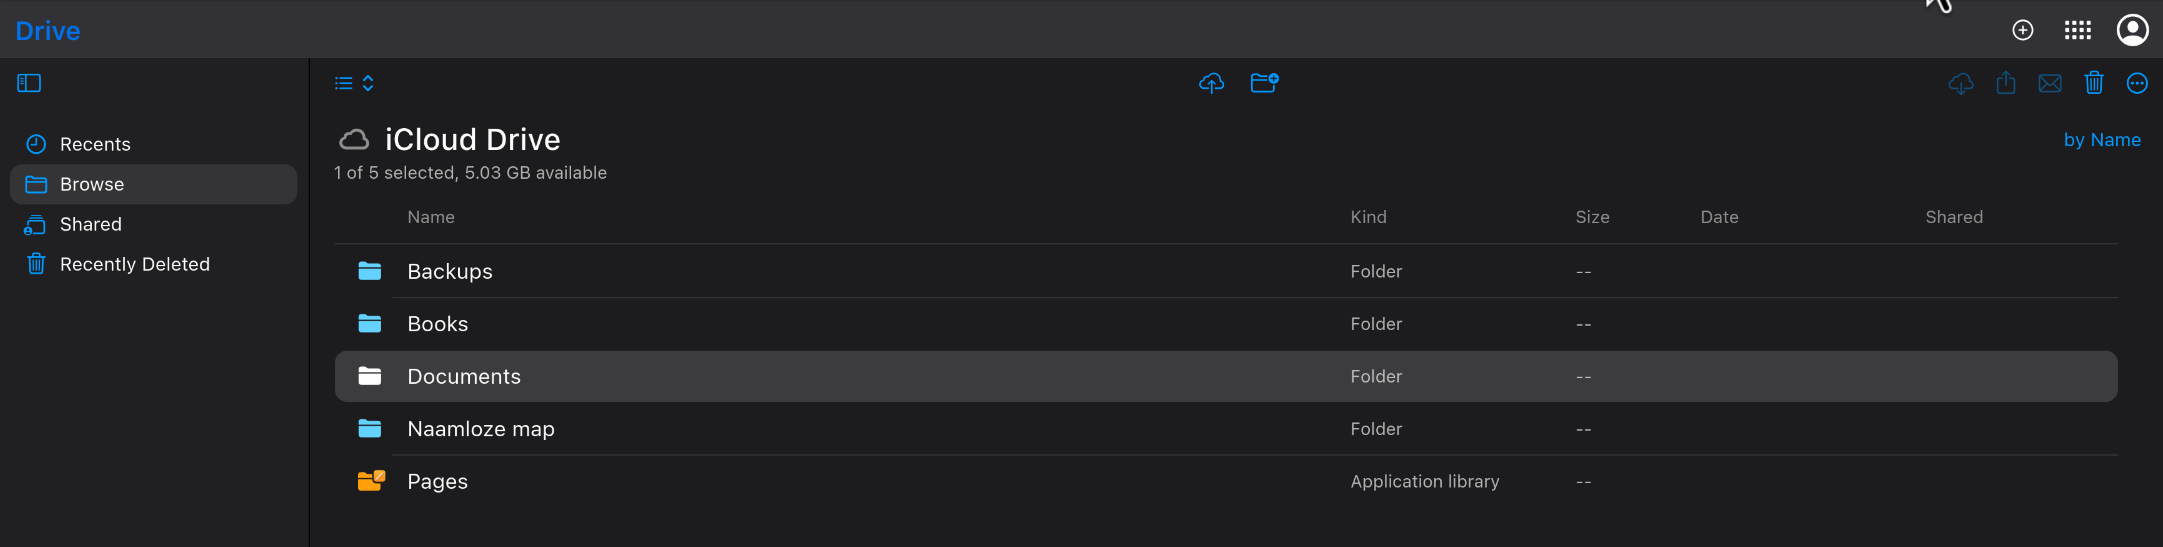Open Recently Deleted in the sidebar

134,264
